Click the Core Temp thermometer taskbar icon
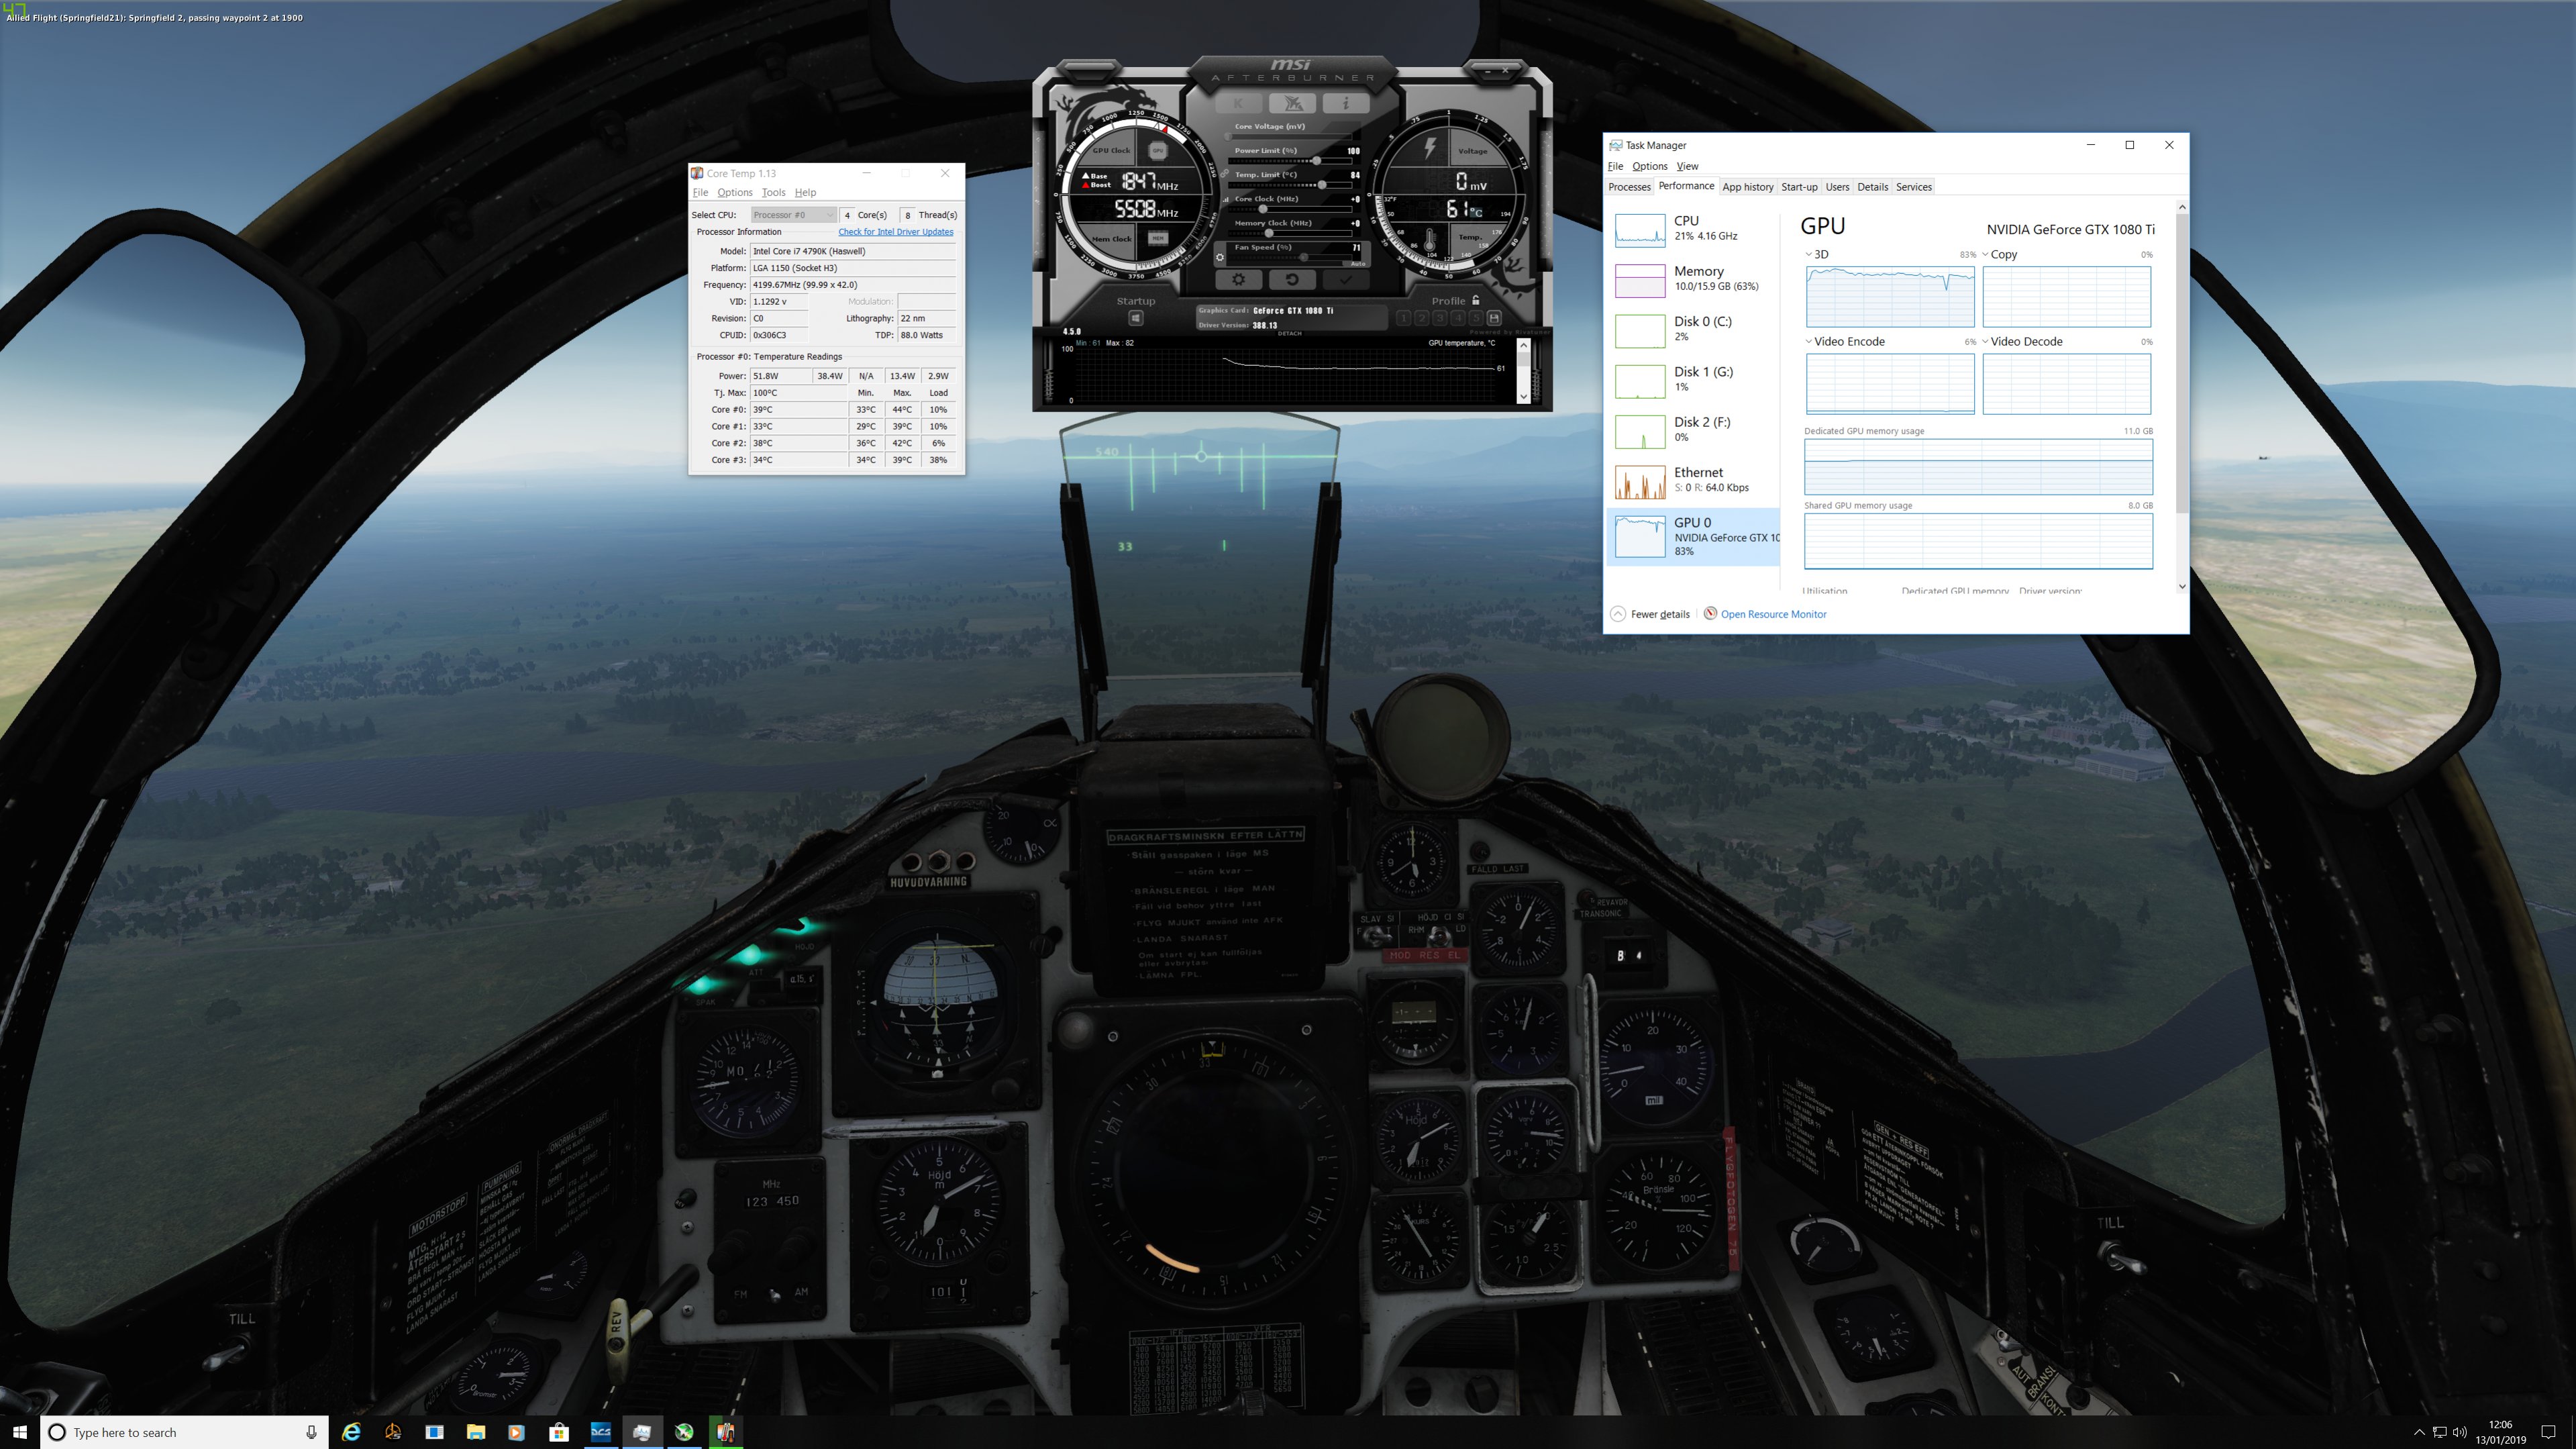Viewport: 2576px width, 1449px height. (725, 1432)
